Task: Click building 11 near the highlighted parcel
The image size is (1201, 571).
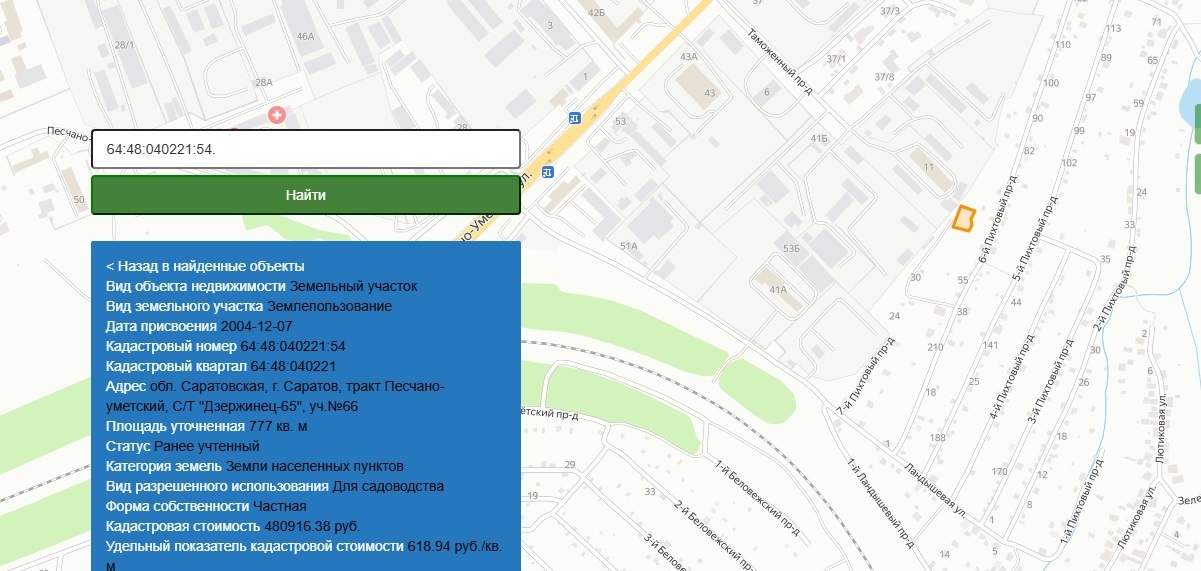Action: point(927,167)
